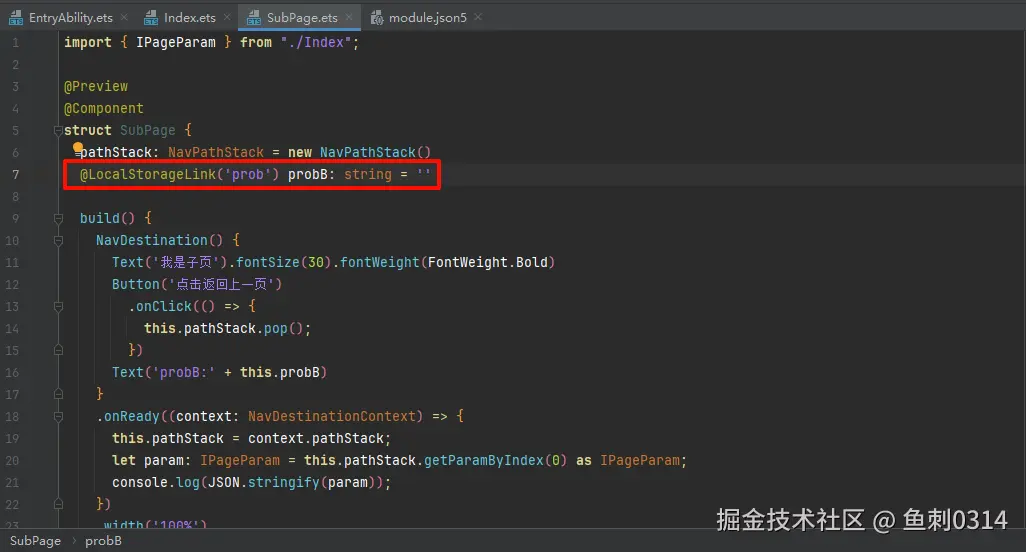The image size is (1026, 552).
Task: Click the @Preview decorator text
Action: point(96,86)
